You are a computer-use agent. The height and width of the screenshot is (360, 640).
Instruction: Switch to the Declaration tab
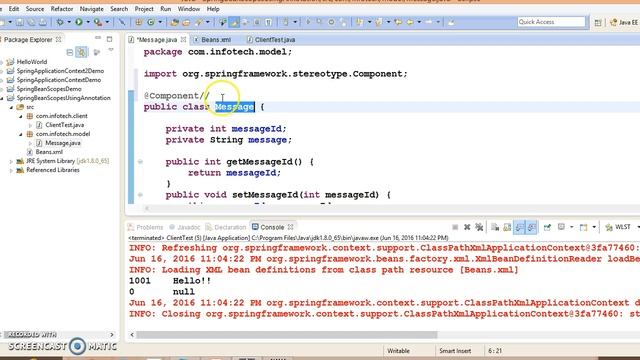[x=226, y=227]
